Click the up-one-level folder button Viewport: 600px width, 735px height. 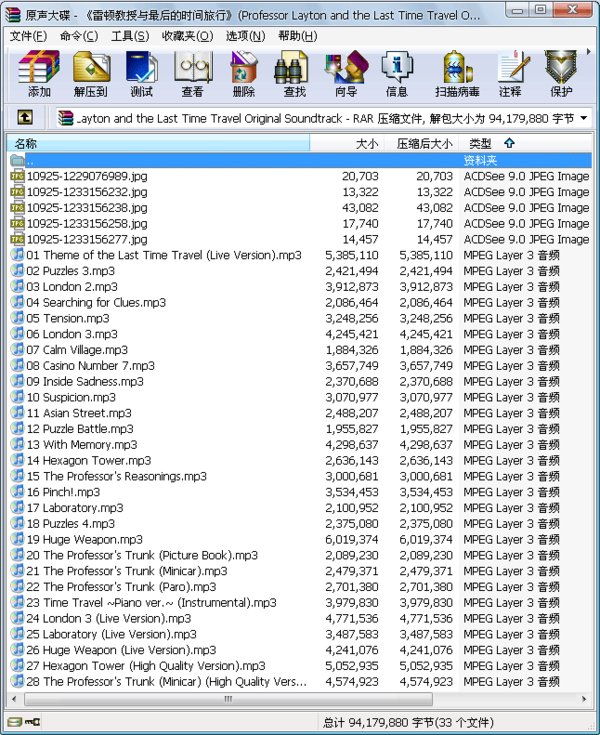pyautogui.click(x=25, y=117)
